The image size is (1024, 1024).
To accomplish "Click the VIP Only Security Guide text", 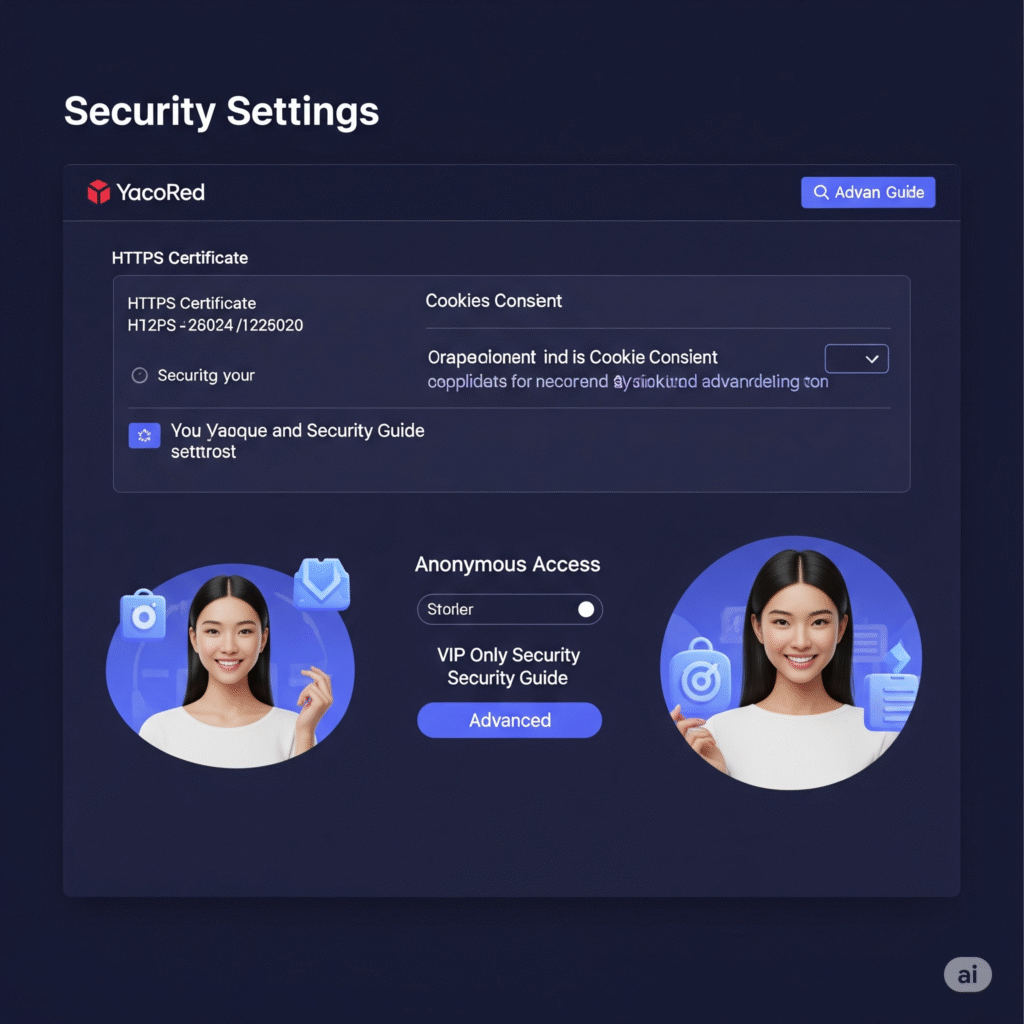I will click(508, 666).
